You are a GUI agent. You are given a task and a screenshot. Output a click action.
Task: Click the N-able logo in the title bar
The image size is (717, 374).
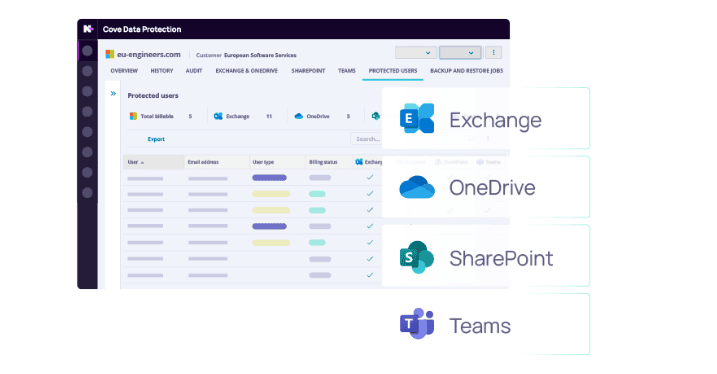[88, 29]
